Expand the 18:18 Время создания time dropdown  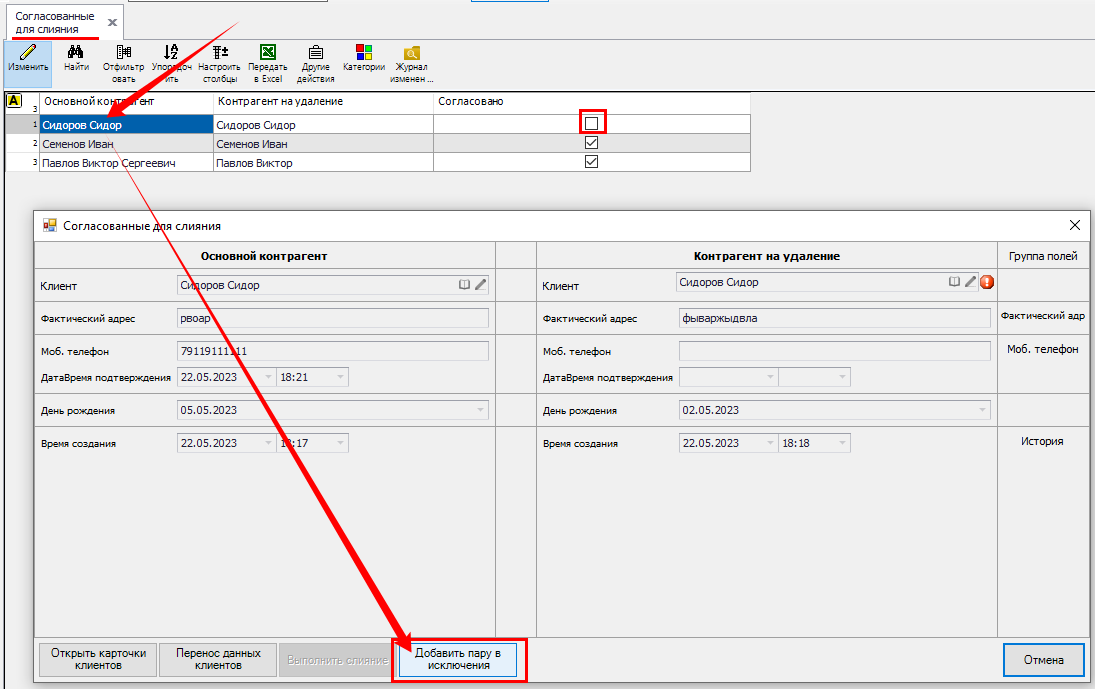842,443
